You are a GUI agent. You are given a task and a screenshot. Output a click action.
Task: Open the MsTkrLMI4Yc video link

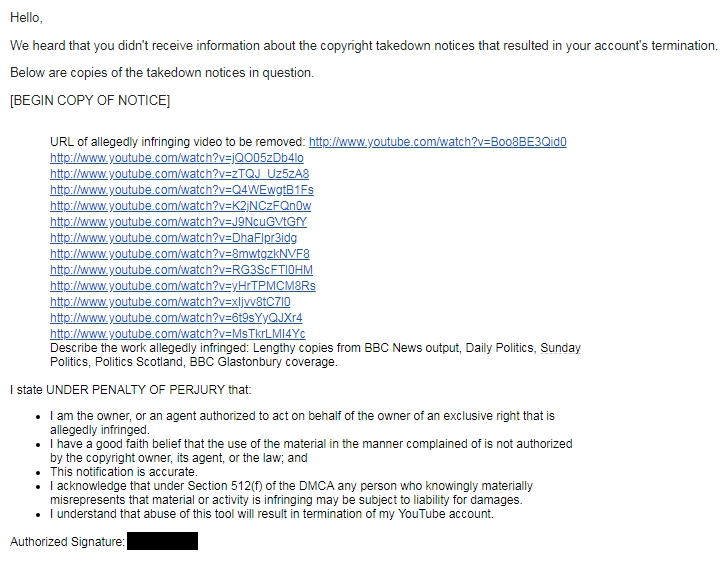pyautogui.click(x=178, y=334)
